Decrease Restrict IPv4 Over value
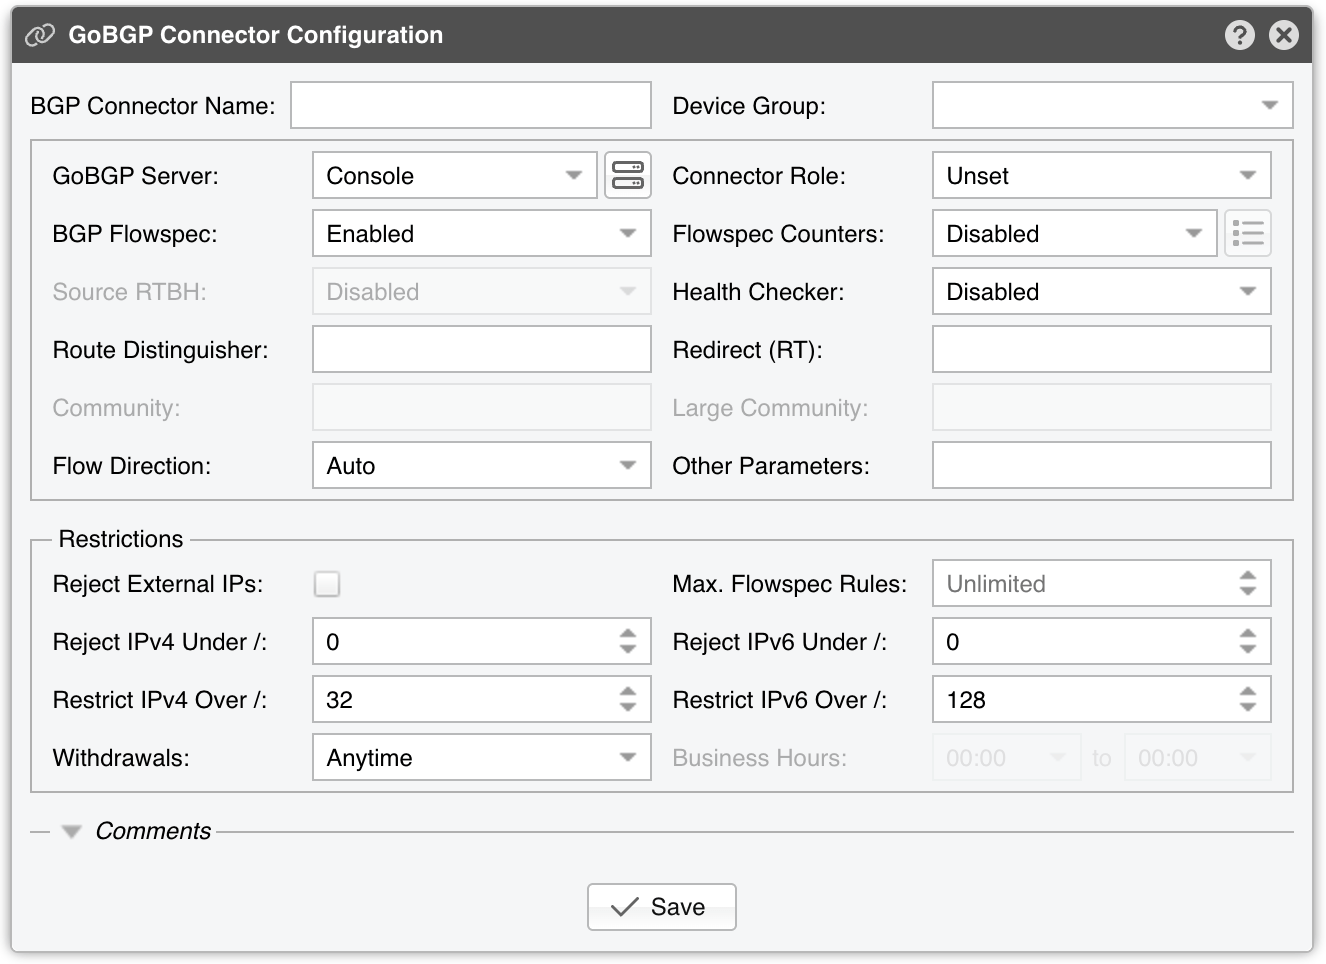This screenshot has height=964, width=1326. point(628,707)
